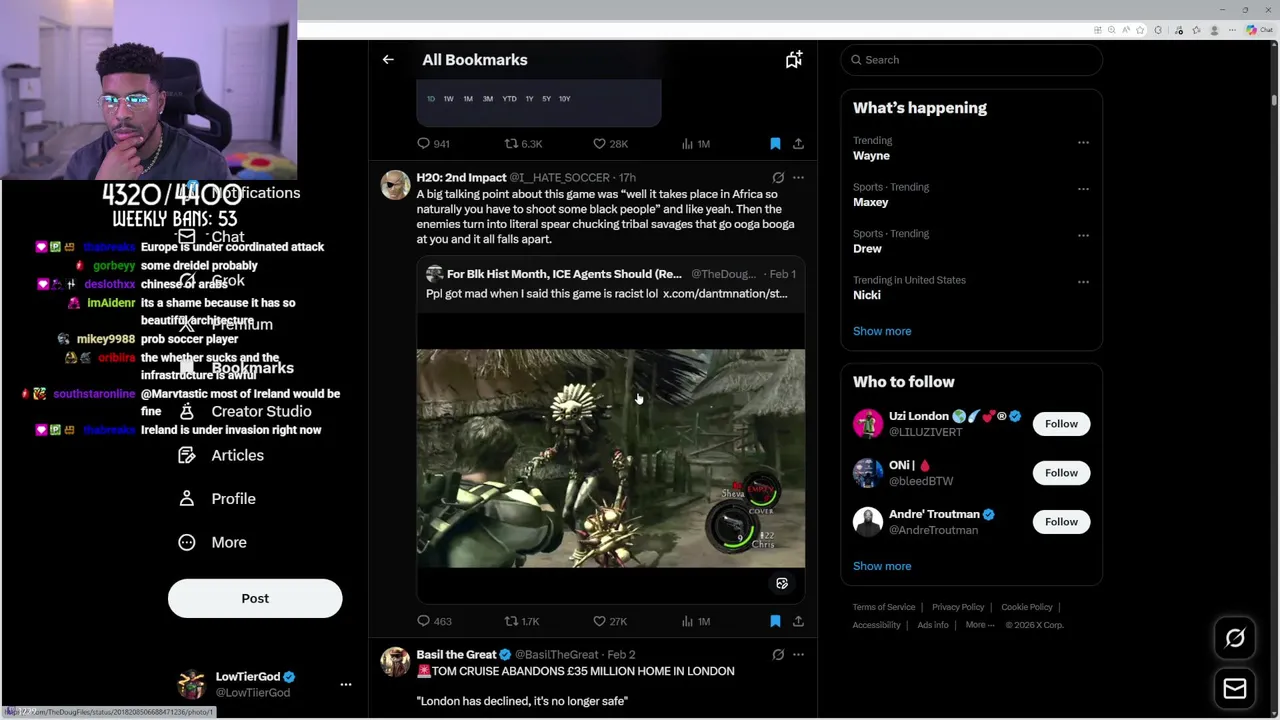
Task: Go to Articles in the sidebar
Action: point(221,455)
